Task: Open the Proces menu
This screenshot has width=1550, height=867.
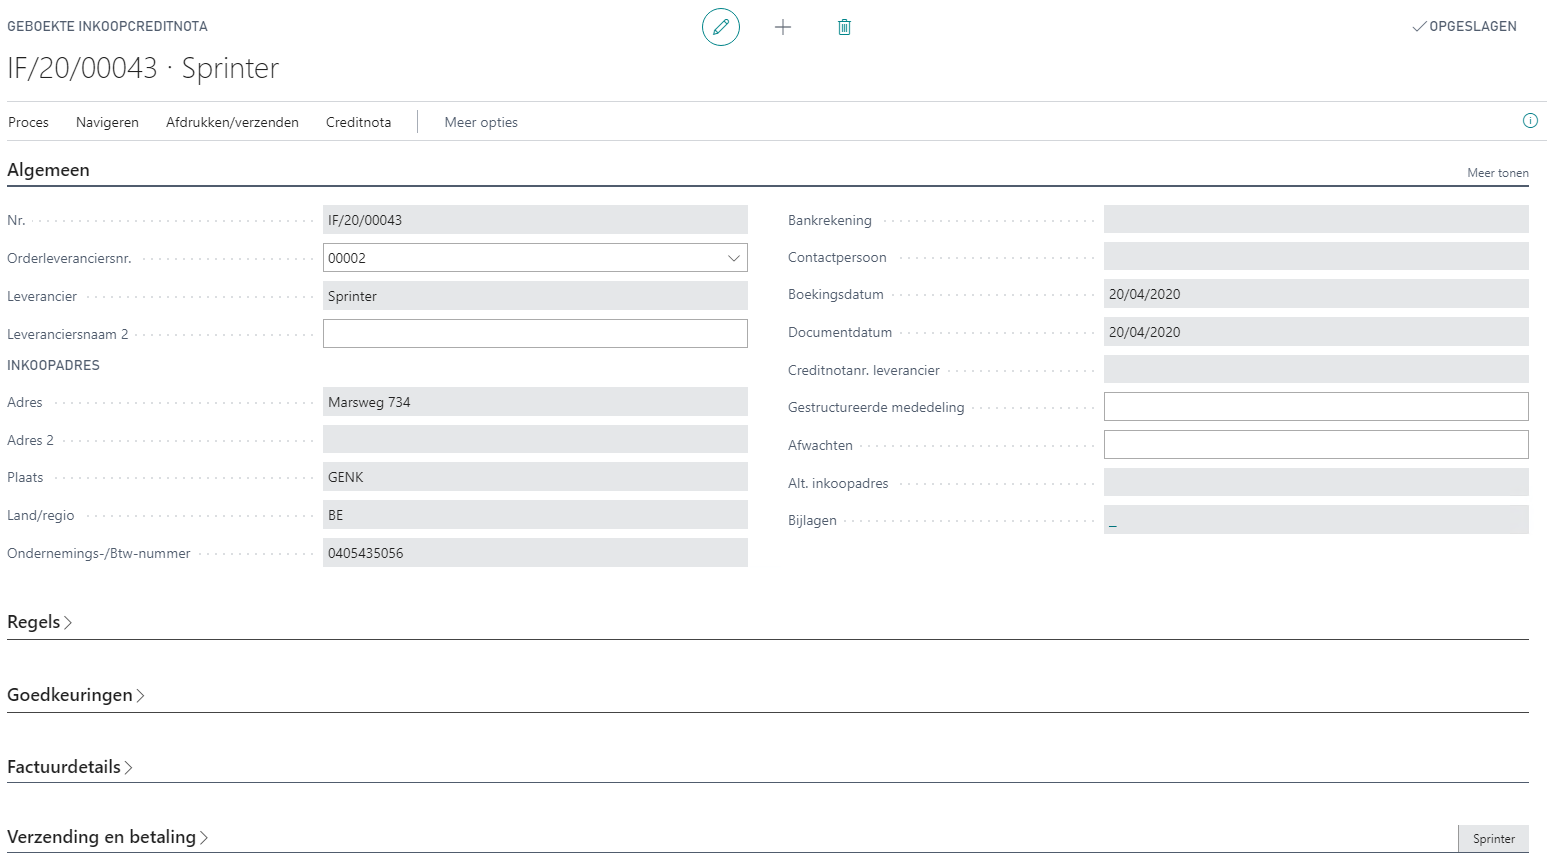Action: tap(28, 122)
